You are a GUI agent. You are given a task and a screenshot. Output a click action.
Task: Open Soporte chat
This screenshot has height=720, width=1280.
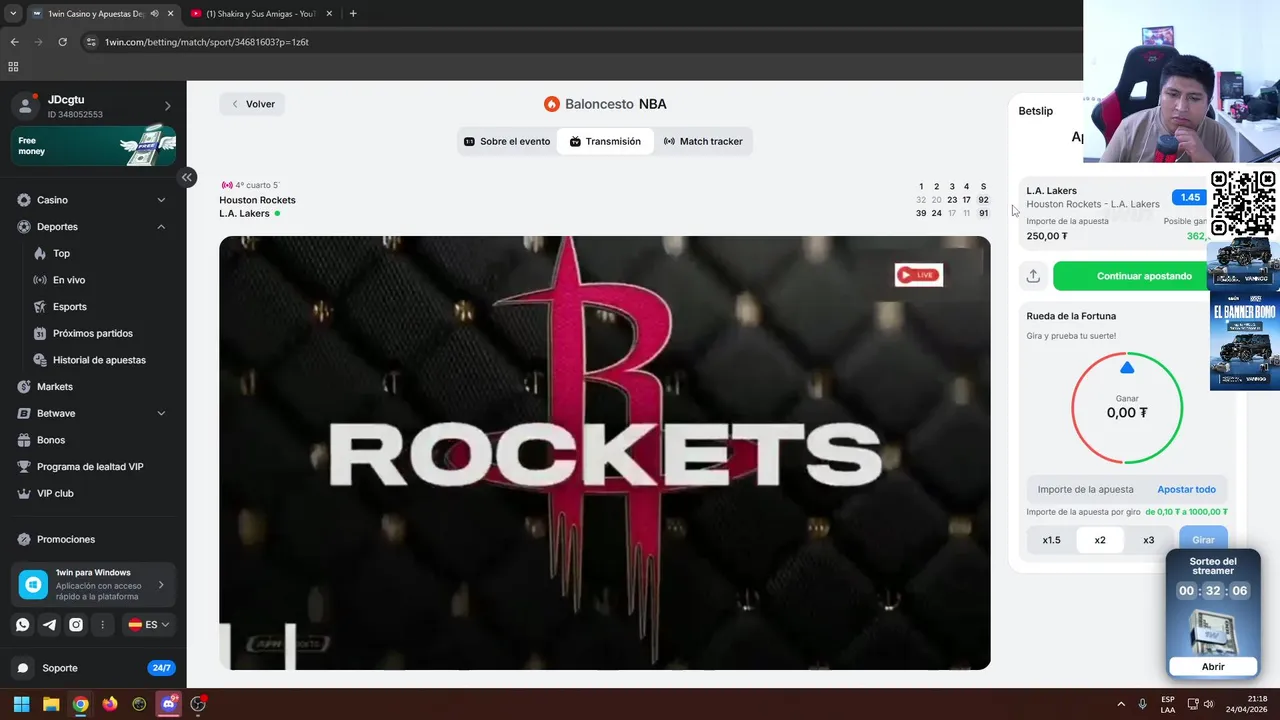coord(59,668)
